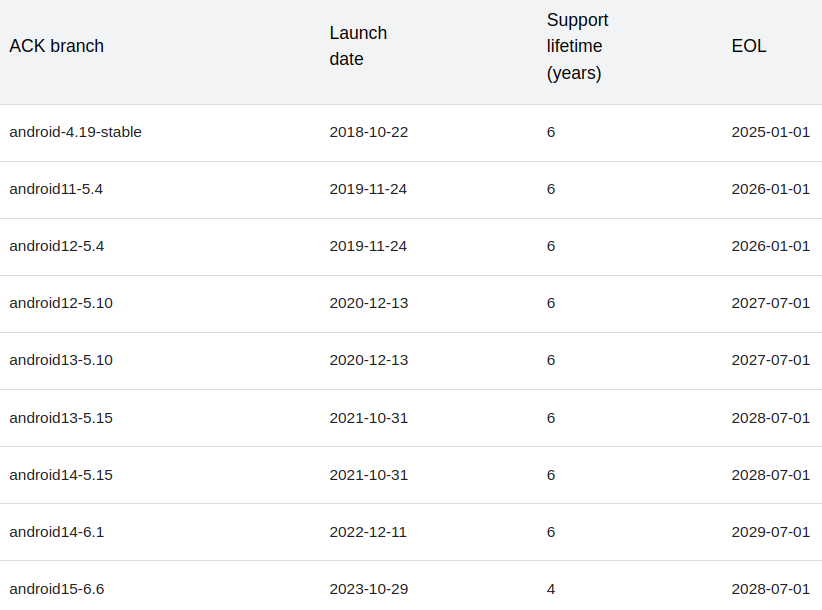
Task: Click the ACK branch column header
Action: click(x=56, y=46)
